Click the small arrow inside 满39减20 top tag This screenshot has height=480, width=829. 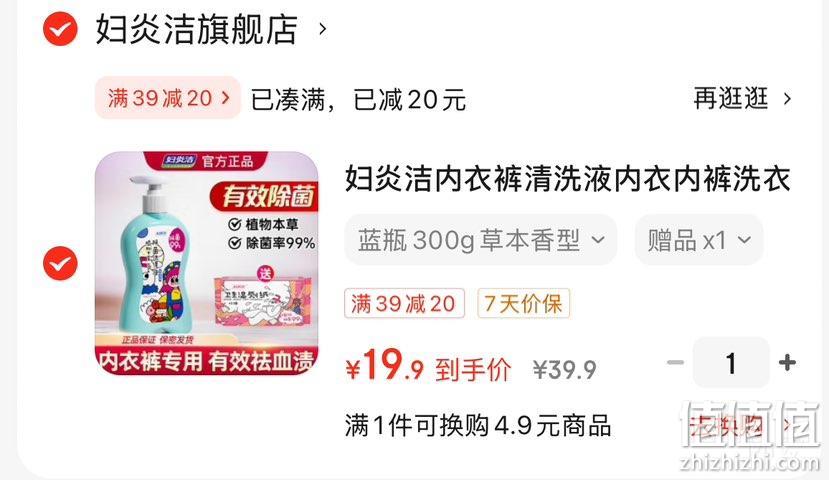pyautogui.click(x=226, y=98)
